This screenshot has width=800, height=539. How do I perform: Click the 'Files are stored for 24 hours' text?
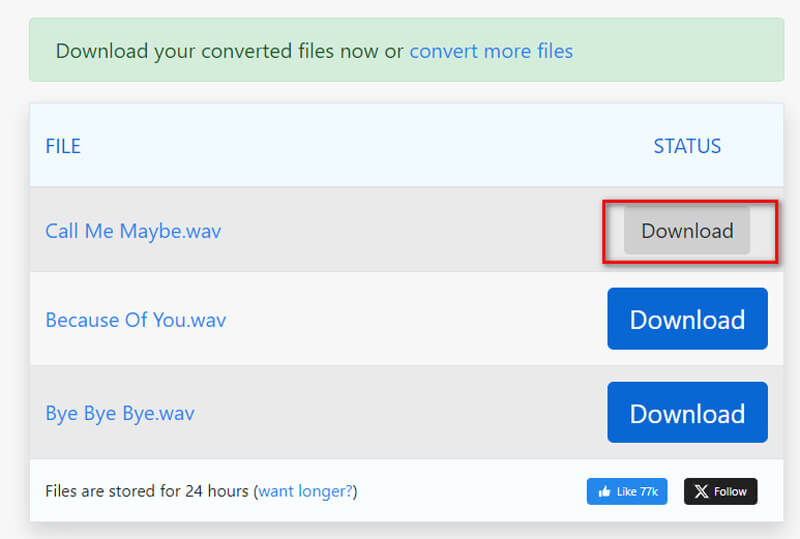click(x=146, y=491)
